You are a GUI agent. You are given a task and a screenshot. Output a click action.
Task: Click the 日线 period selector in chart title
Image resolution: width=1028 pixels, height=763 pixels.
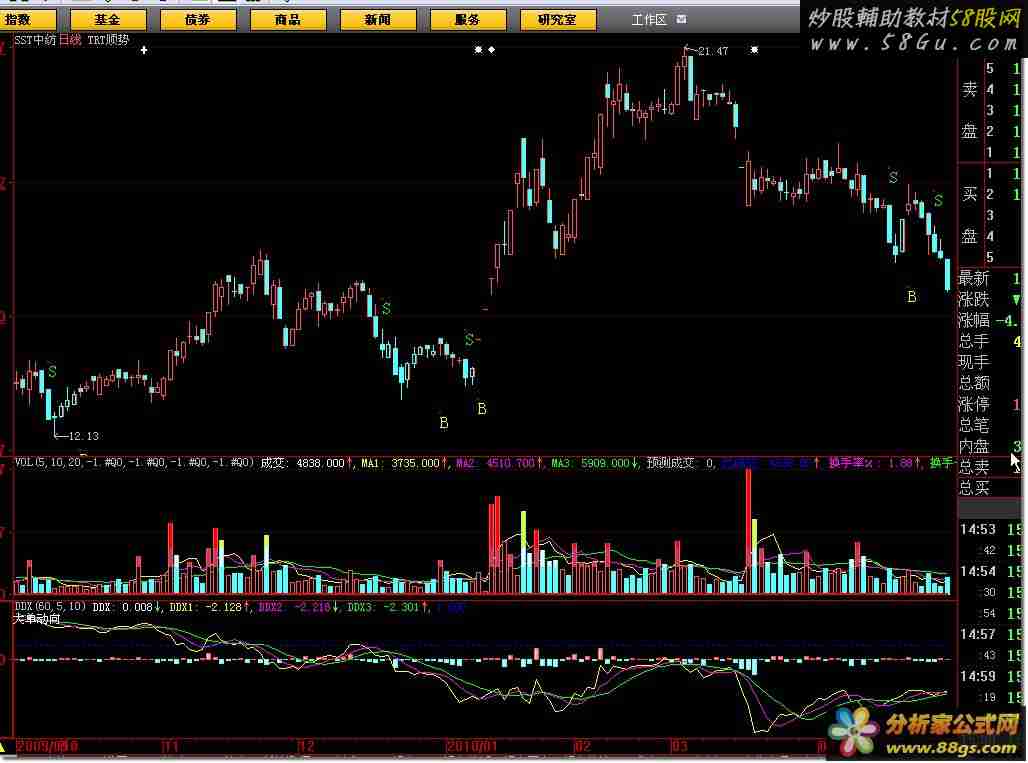[x=70, y=39]
